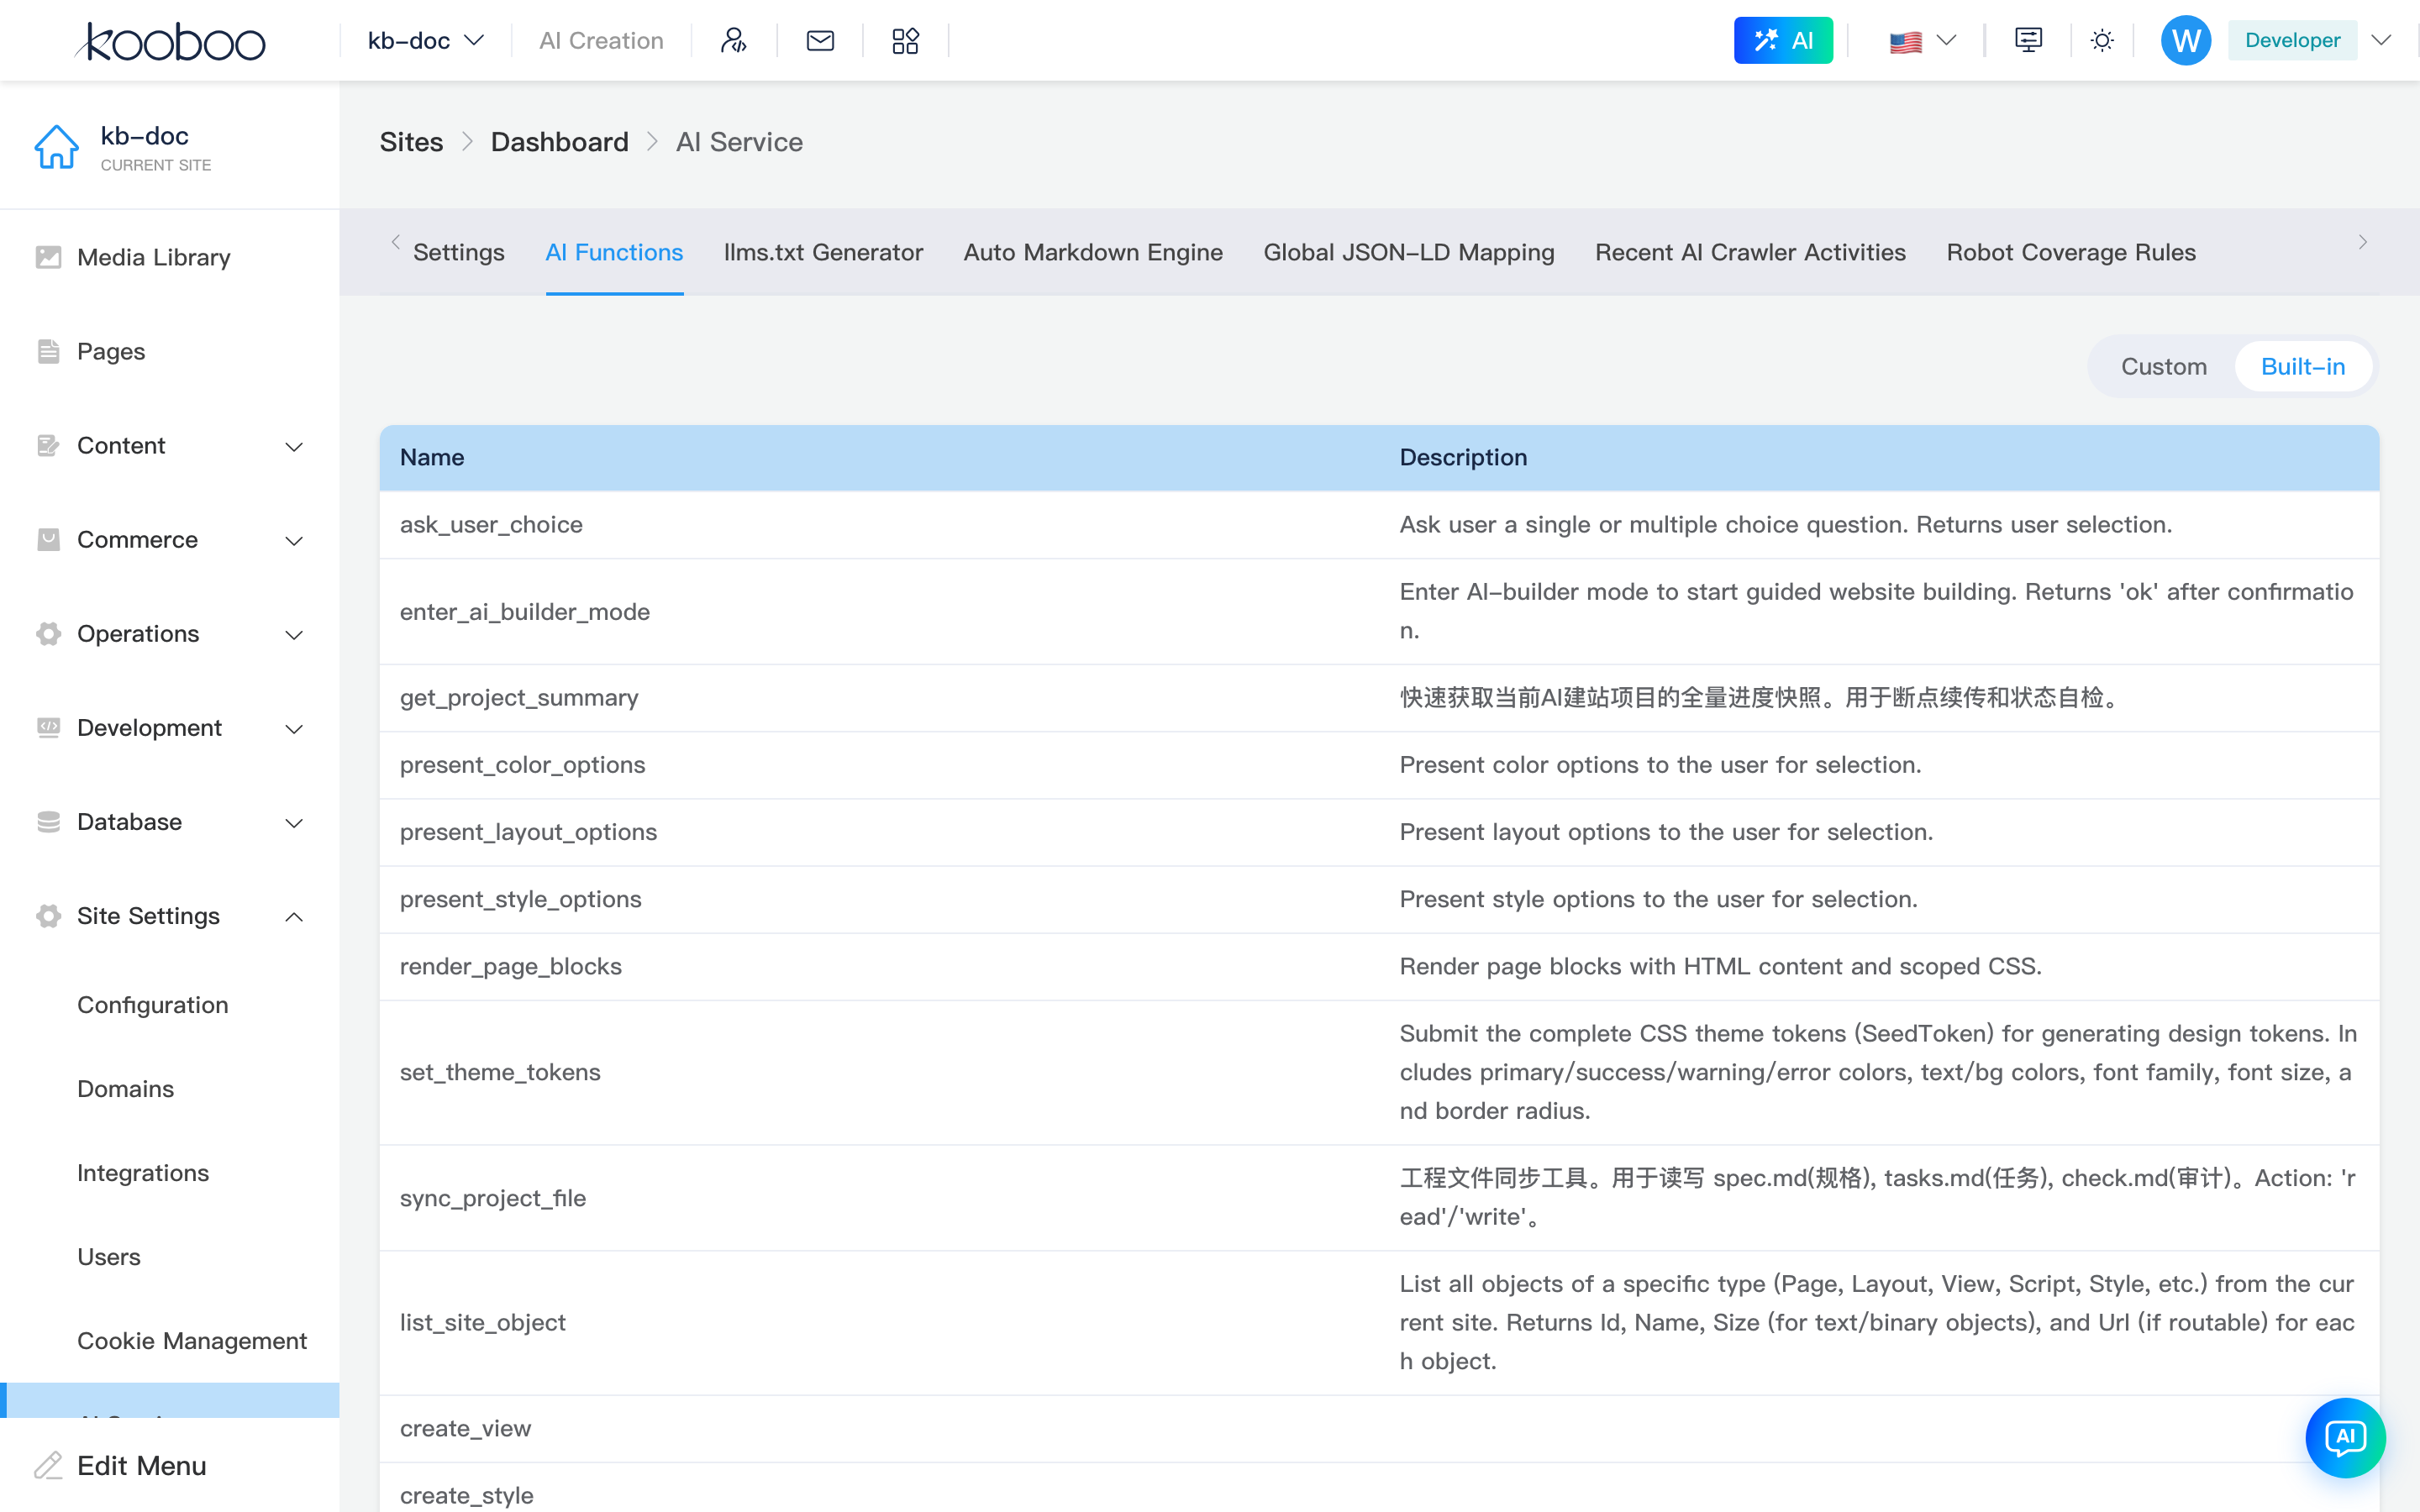This screenshot has width=2420, height=1512.
Task: Click the blue AI magic wand button
Action: tap(1783, 40)
